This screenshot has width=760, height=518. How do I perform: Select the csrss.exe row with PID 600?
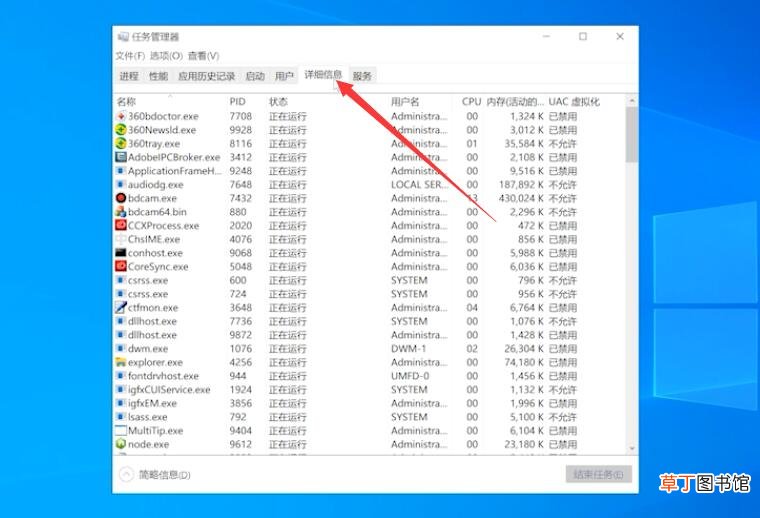click(x=370, y=280)
